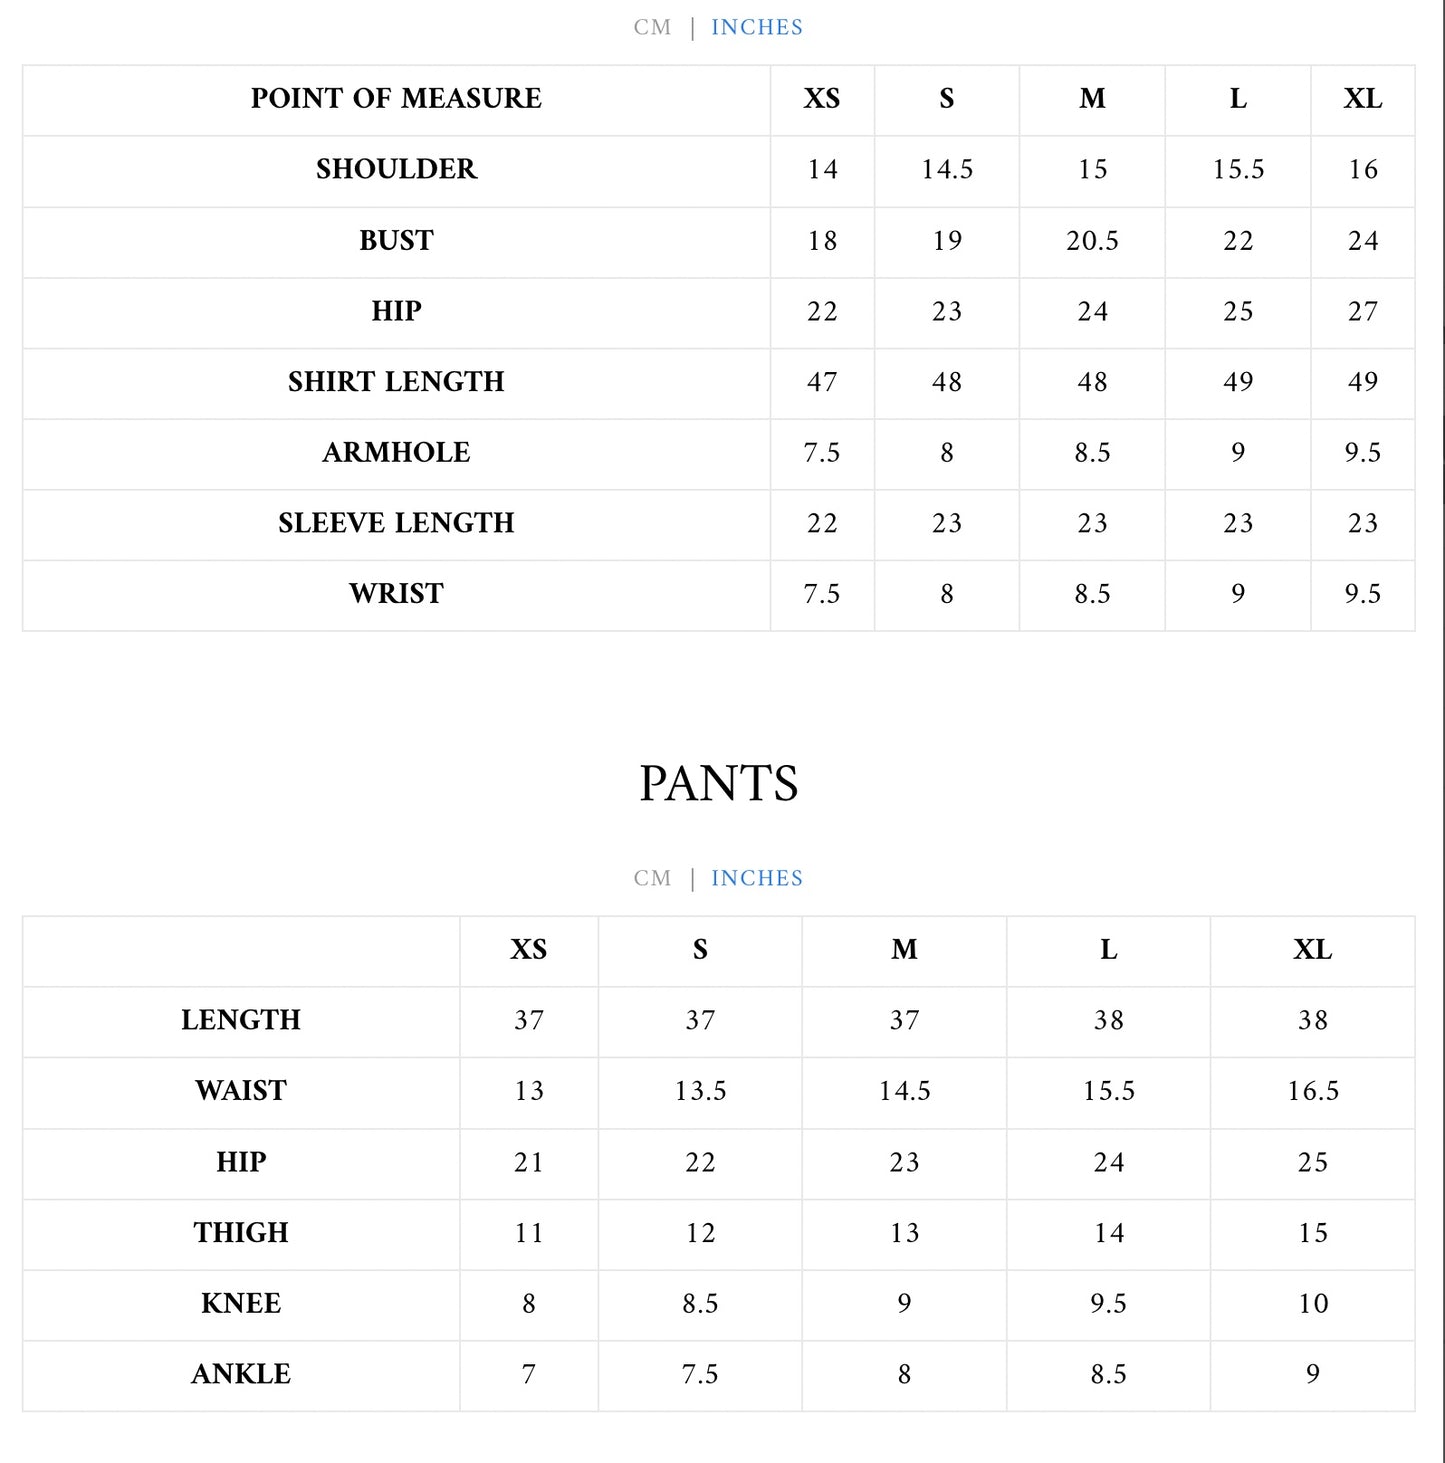Select the BUST row label
This screenshot has height=1463, width=1445.
pyautogui.click(x=396, y=240)
